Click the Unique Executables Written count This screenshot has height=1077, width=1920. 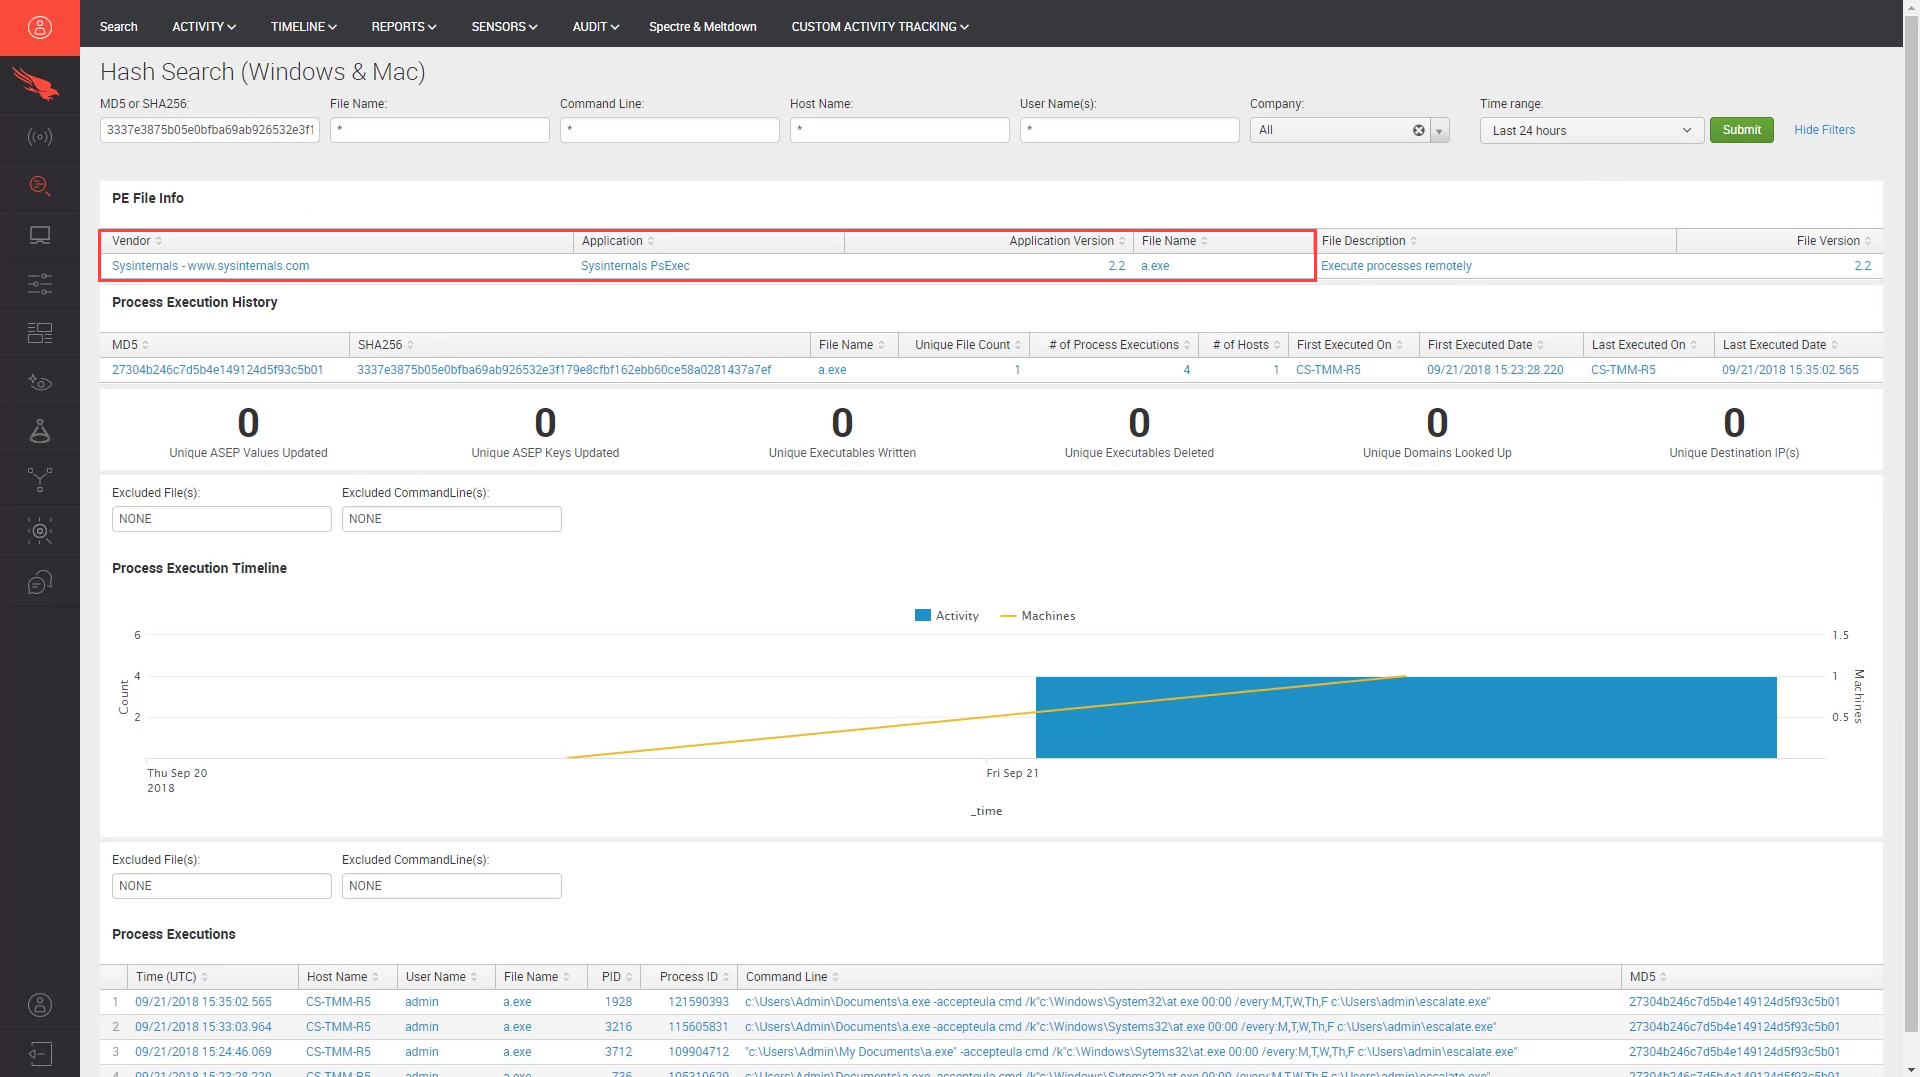pyautogui.click(x=842, y=423)
